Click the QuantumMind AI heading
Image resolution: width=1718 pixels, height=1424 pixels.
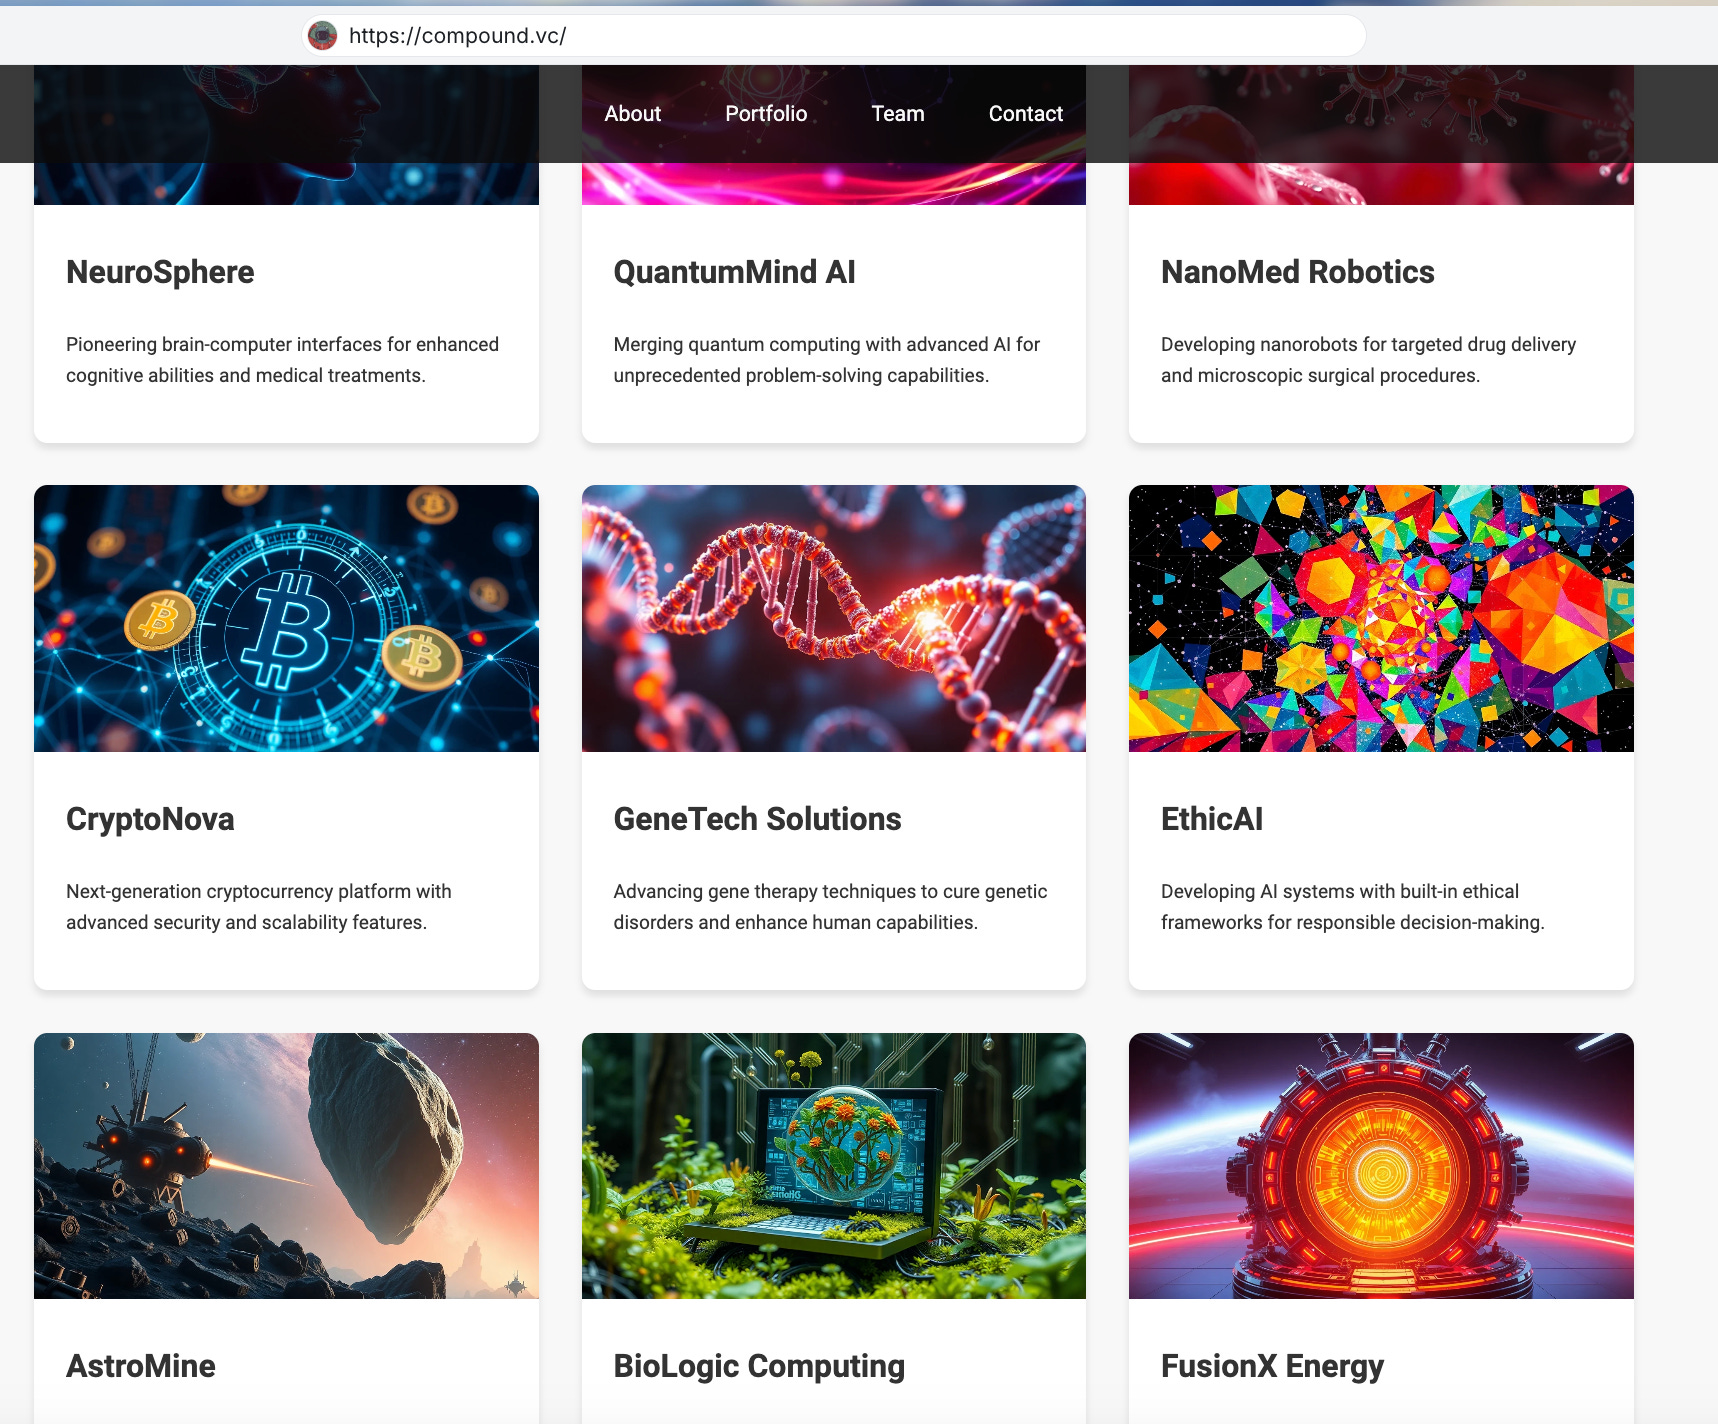(x=734, y=272)
